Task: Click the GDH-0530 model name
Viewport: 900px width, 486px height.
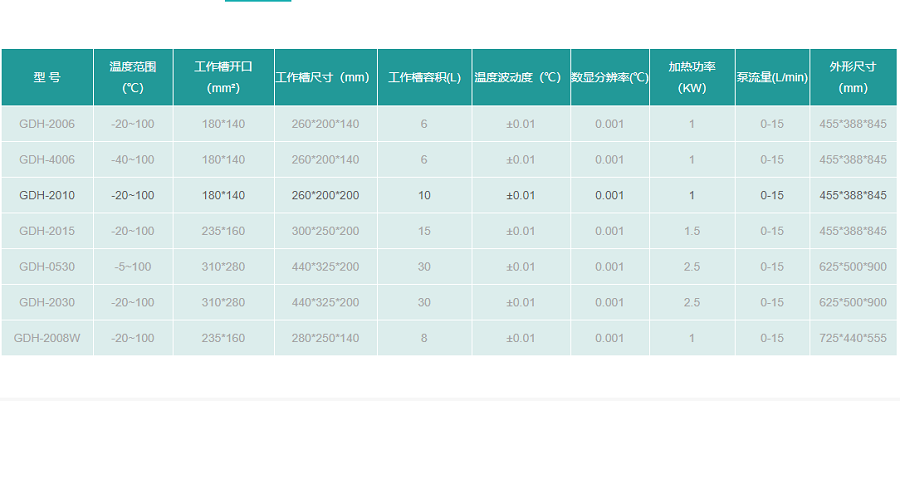Action: pyautogui.click(x=47, y=267)
